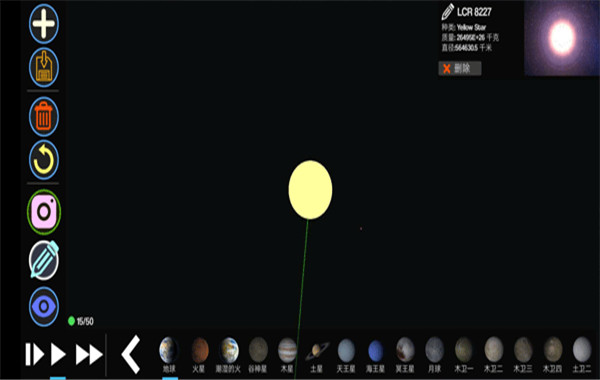Toggle the eye visibility icon
Image resolution: width=600 pixels, height=380 pixels.
[44, 307]
